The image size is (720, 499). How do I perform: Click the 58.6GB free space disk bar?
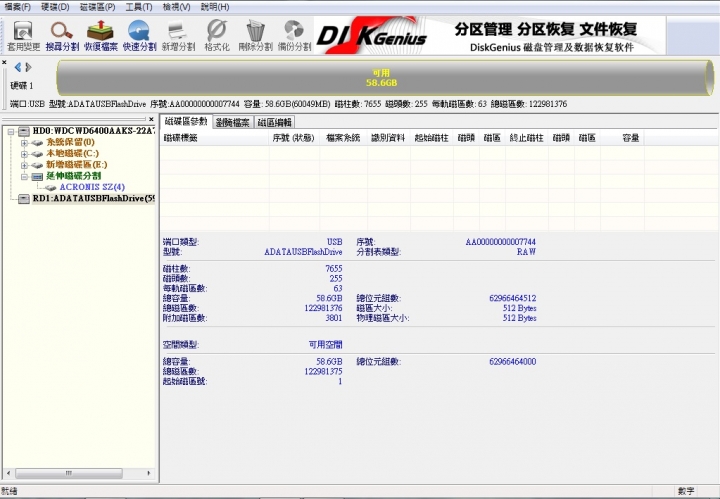pos(385,78)
